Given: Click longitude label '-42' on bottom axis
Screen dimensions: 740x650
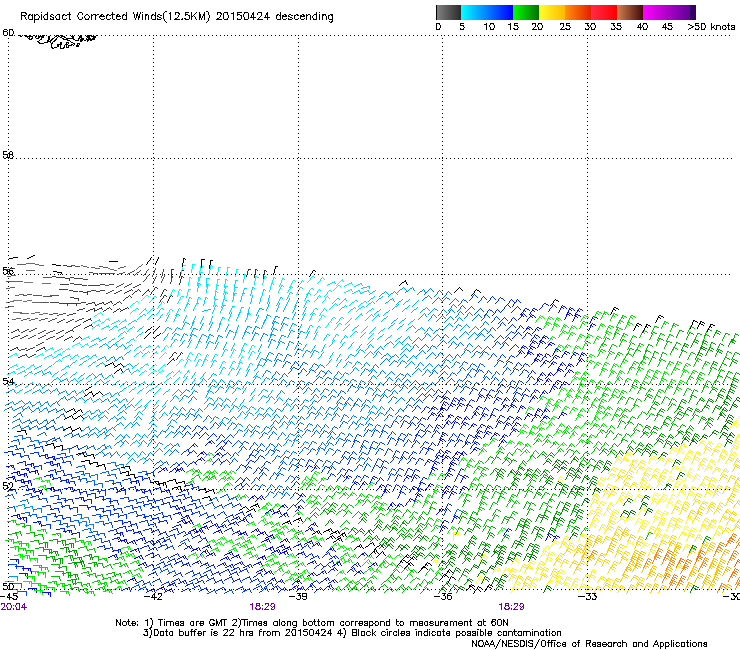Looking at the screenshot, I should (153, 597).
